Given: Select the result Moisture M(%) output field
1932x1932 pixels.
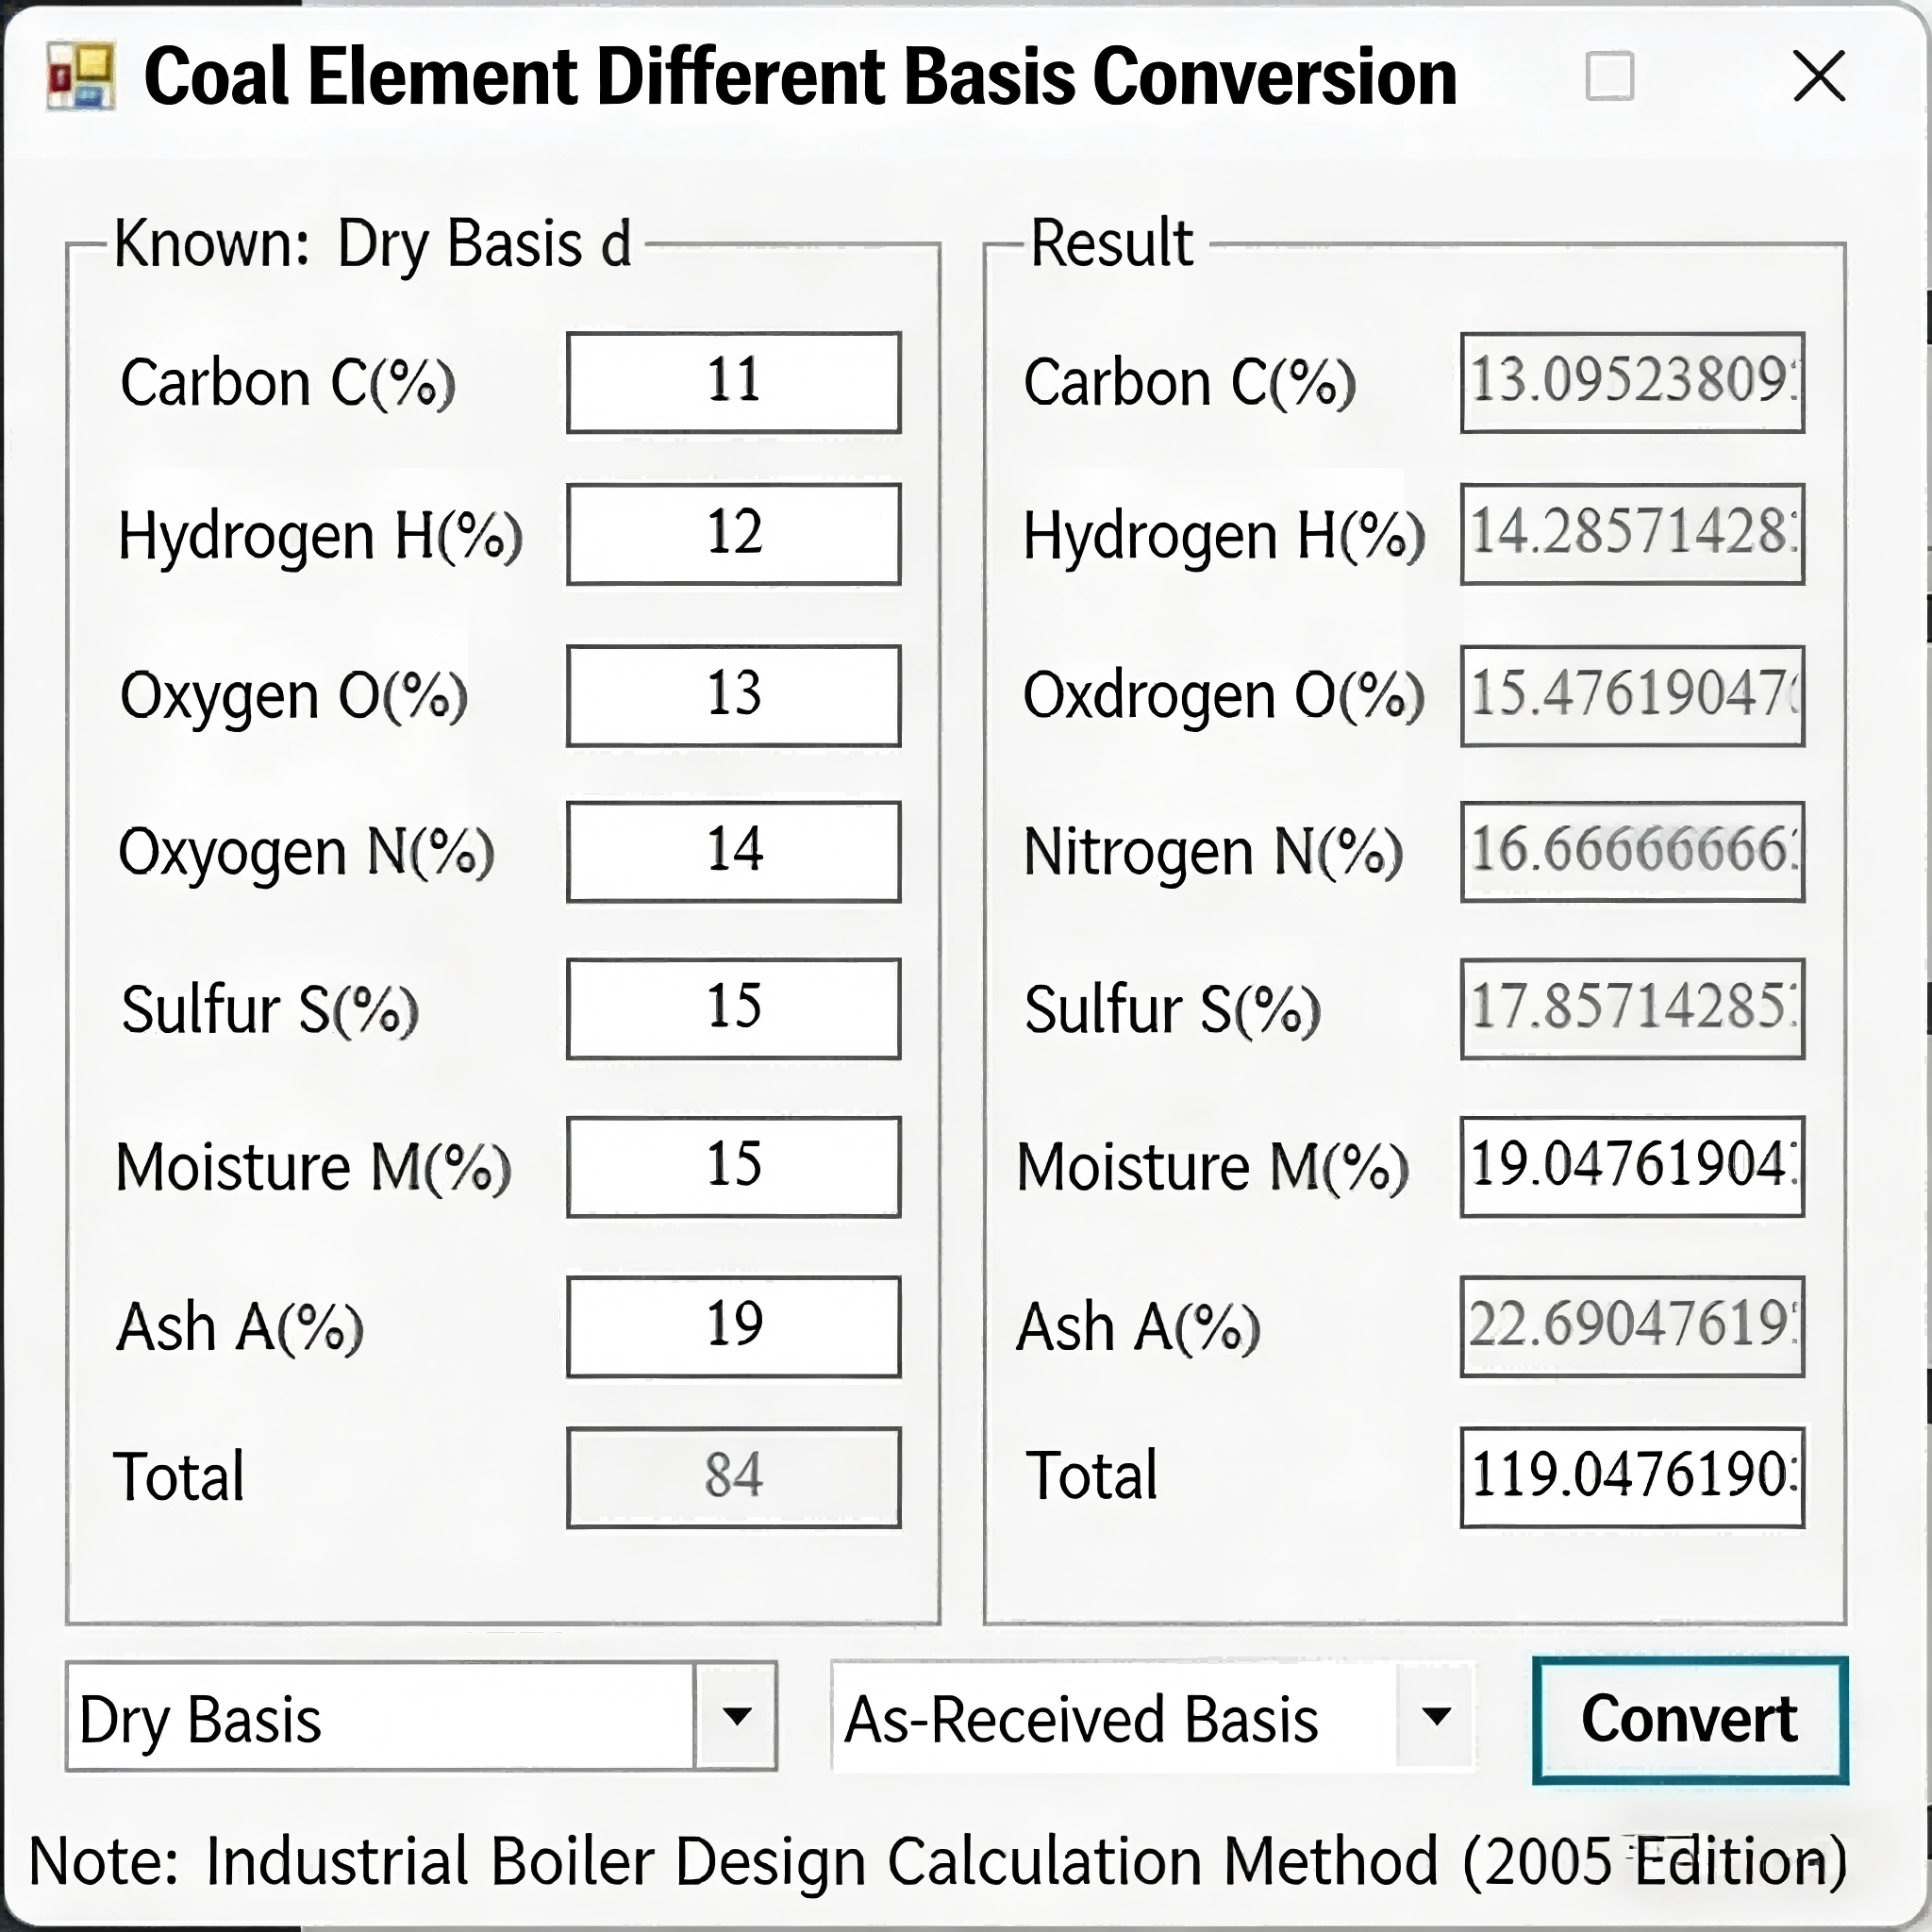Looking at the screenshot, I should click(1631, 1166).
